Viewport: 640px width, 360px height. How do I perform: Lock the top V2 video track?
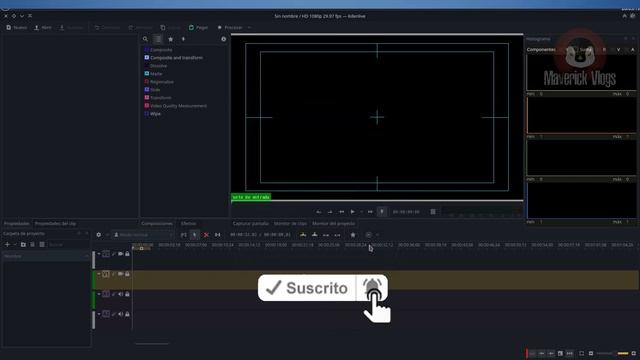point(127,254)
